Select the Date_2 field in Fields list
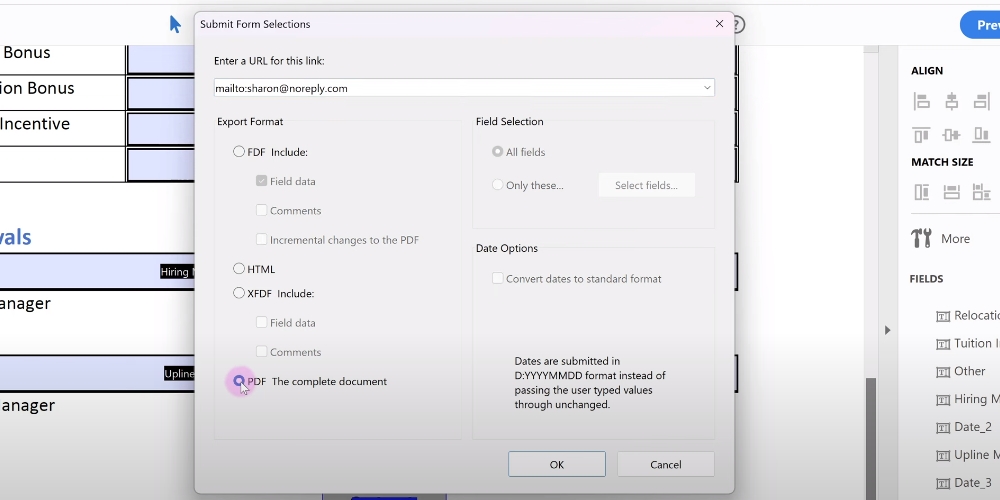This screenshot has width=1000, height=500. (971, 427)
